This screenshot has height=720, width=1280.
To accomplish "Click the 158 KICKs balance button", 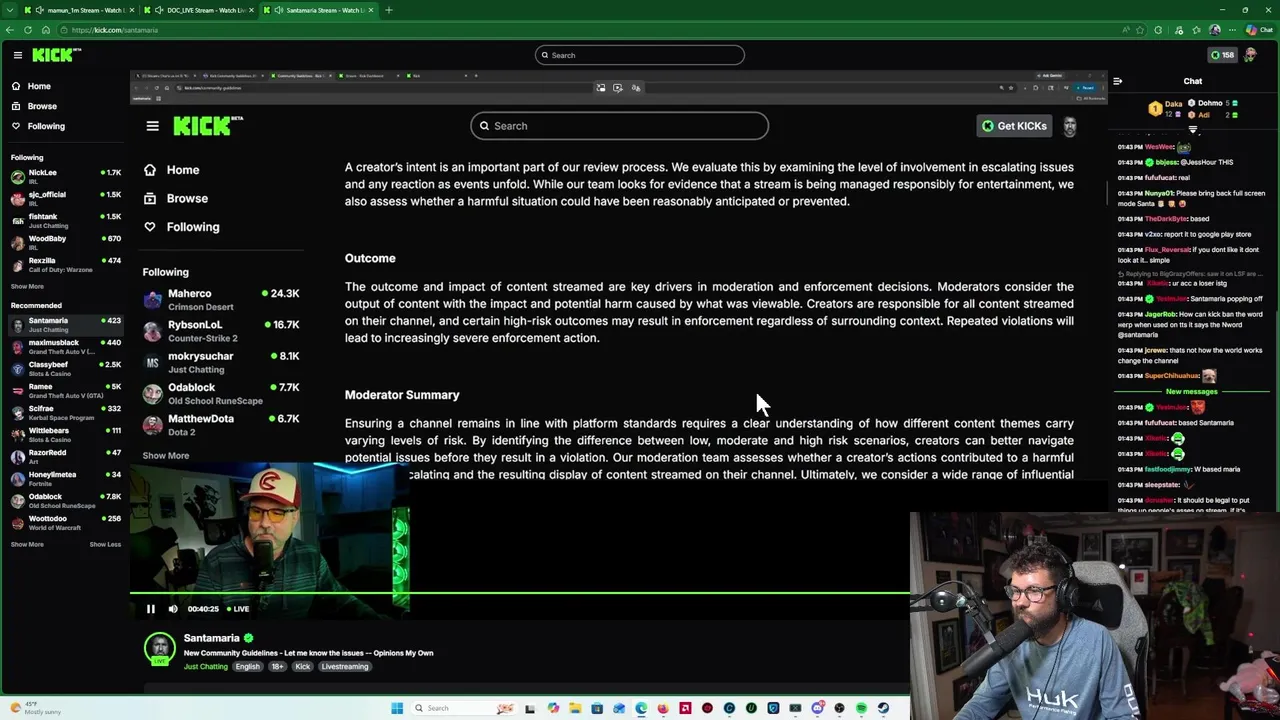I will pyautogui.click(x=1222, y=55).
